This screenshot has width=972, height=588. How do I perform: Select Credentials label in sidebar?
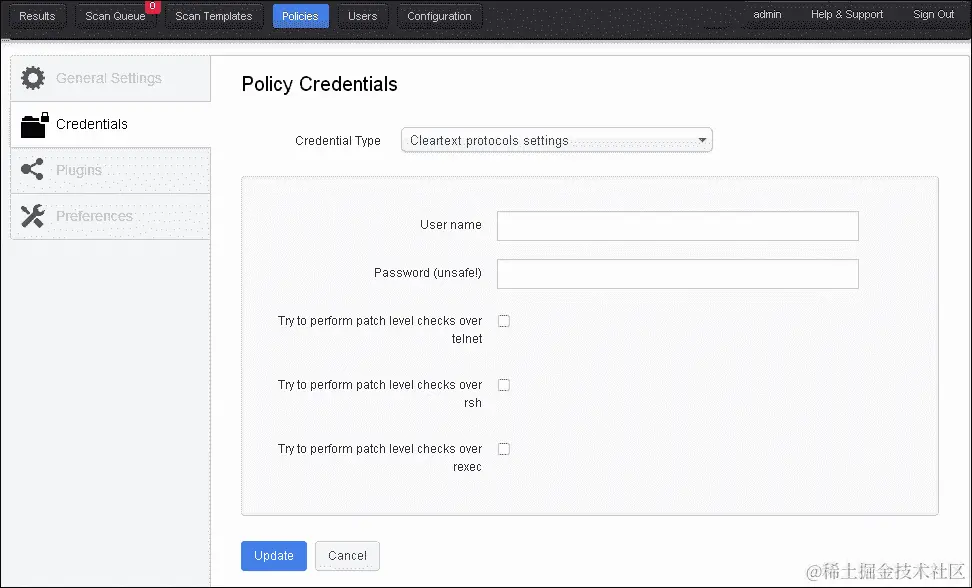[x=92, y=124]
